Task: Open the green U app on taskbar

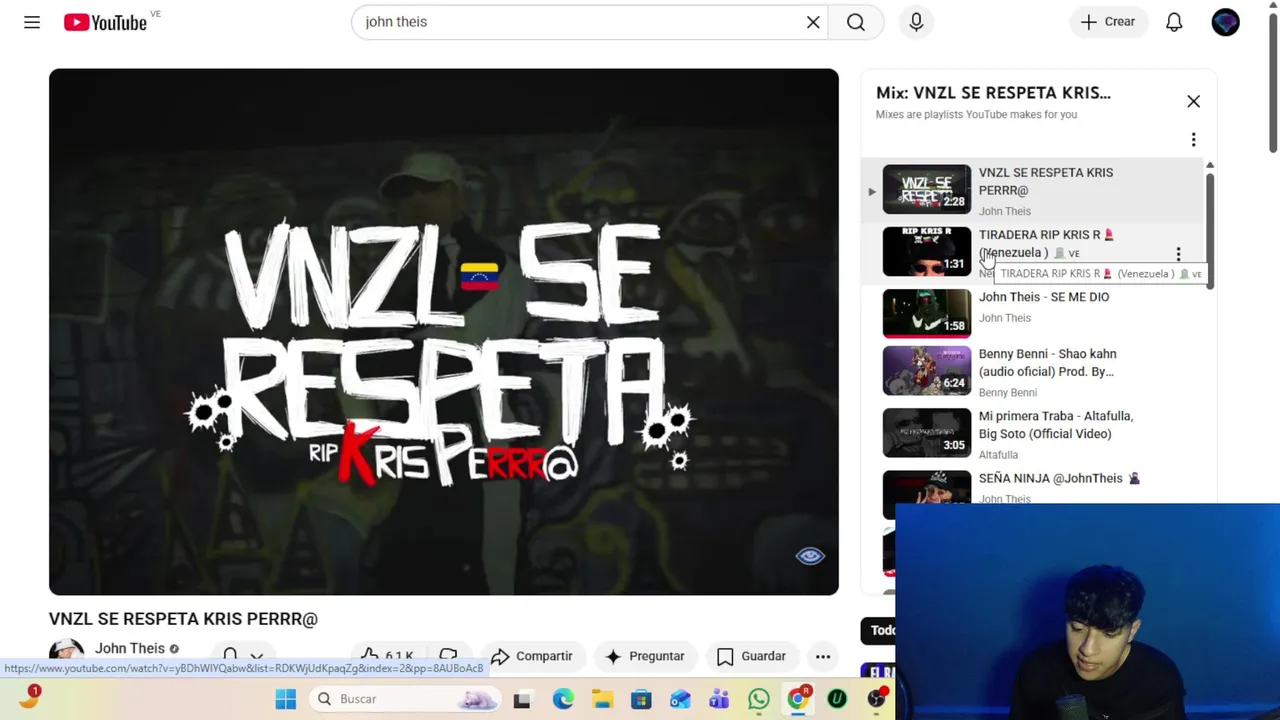Action: click(837, 699)
